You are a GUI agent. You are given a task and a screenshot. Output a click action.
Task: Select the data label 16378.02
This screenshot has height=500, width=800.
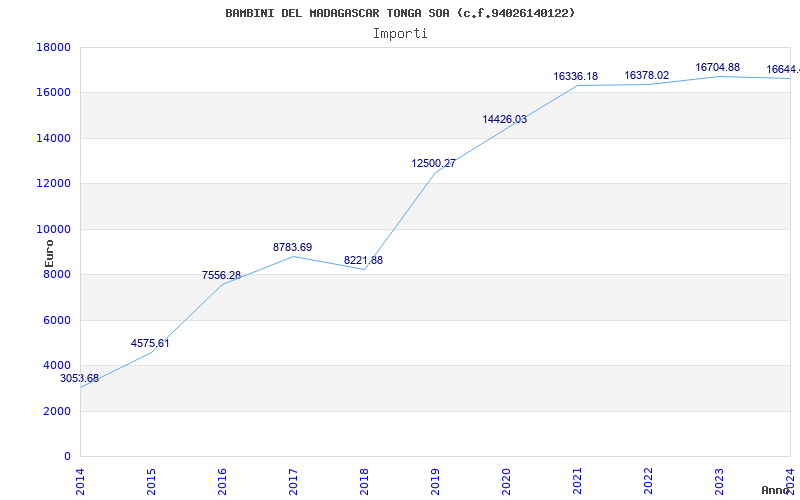click(x=646, y=76)
